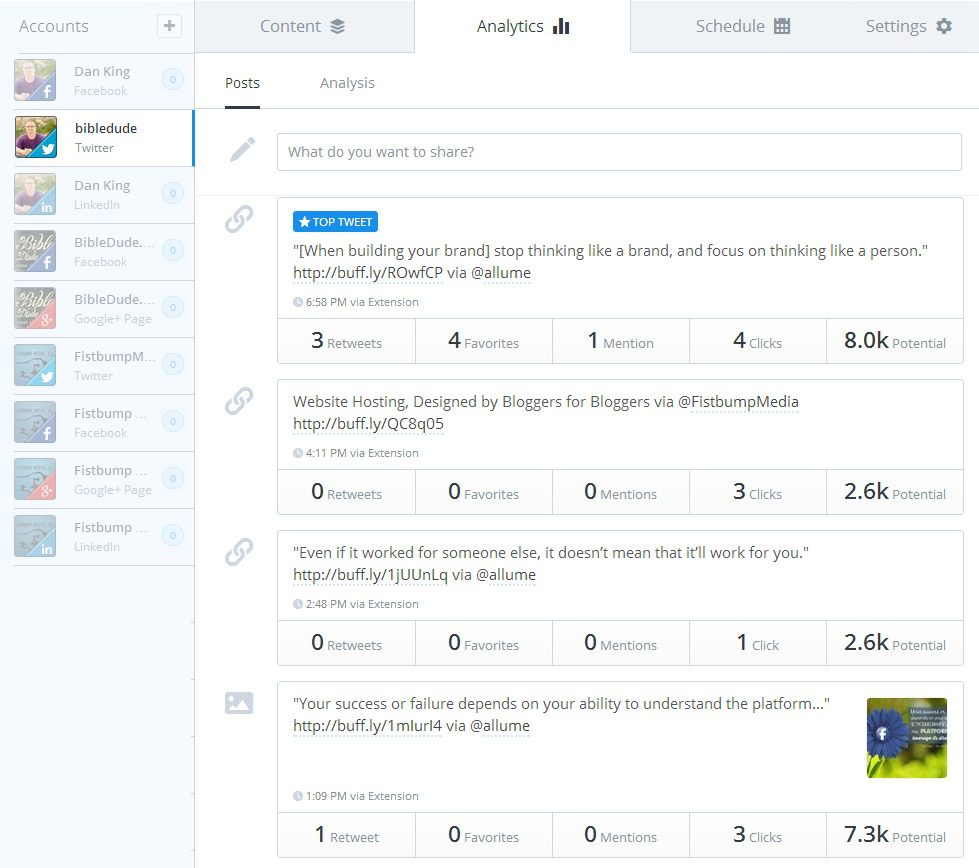
Task: Click the photo icon next to the bottom post
Action: pos(238,703)
